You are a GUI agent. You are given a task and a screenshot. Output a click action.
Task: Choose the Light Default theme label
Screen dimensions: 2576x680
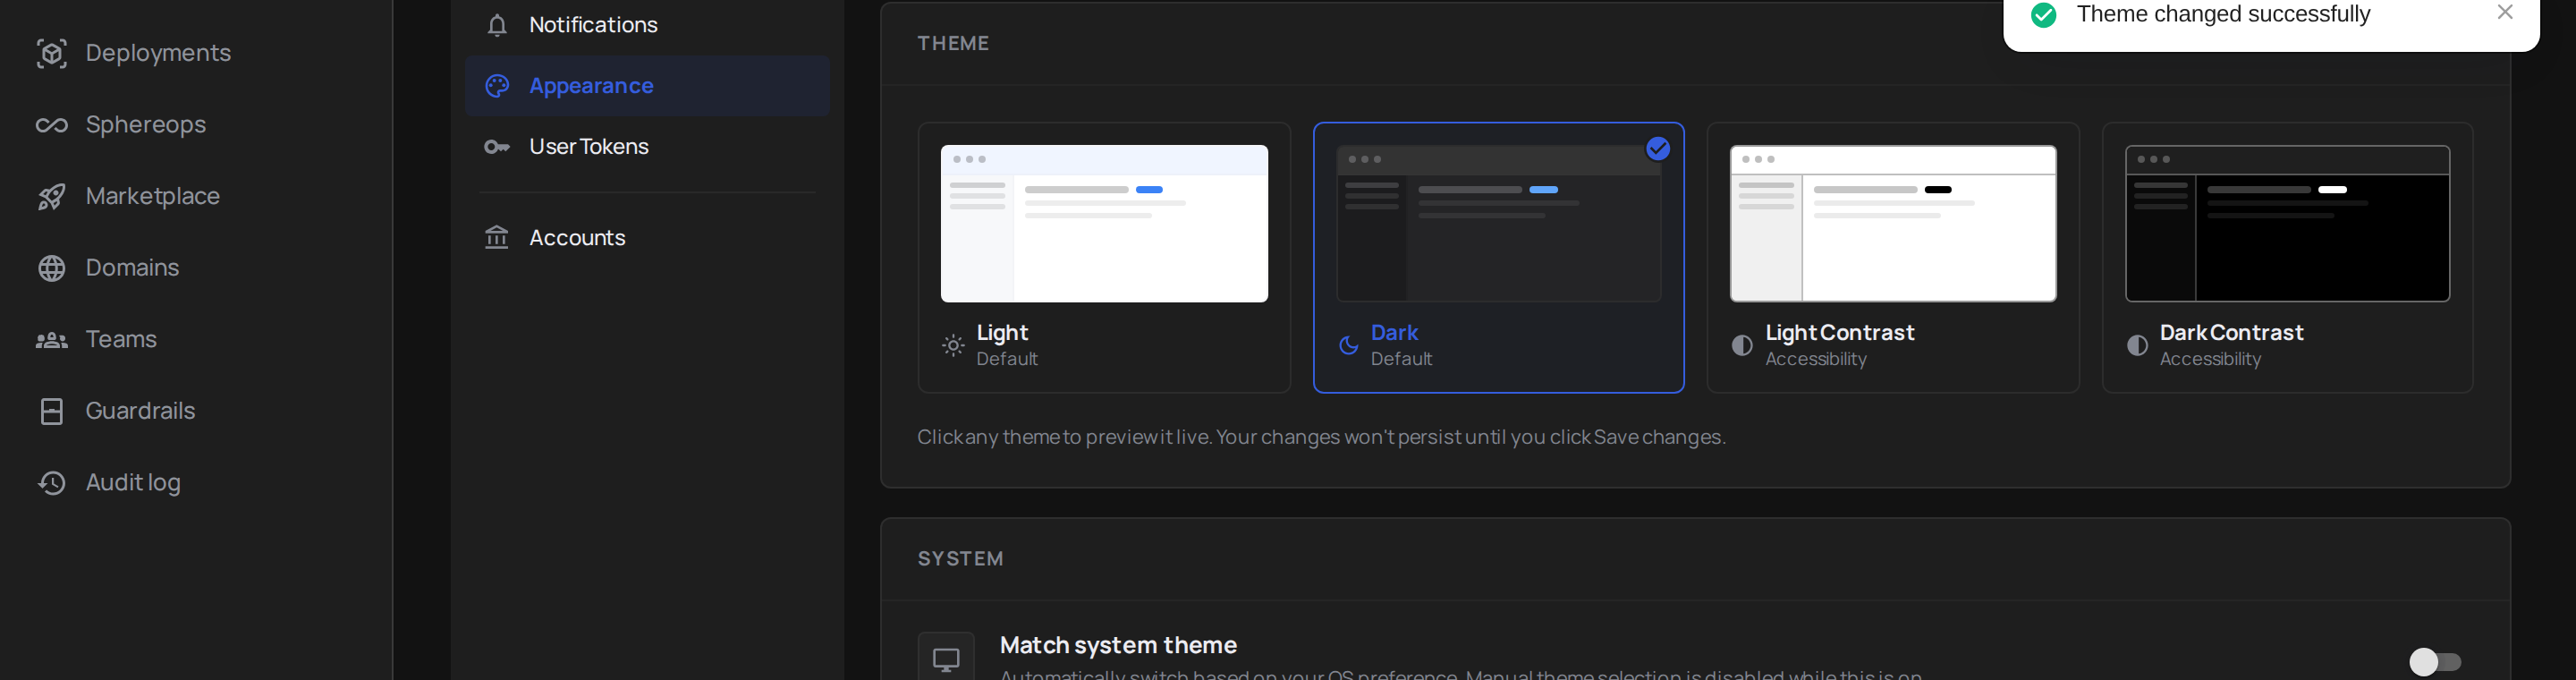tap(1007, 345)
